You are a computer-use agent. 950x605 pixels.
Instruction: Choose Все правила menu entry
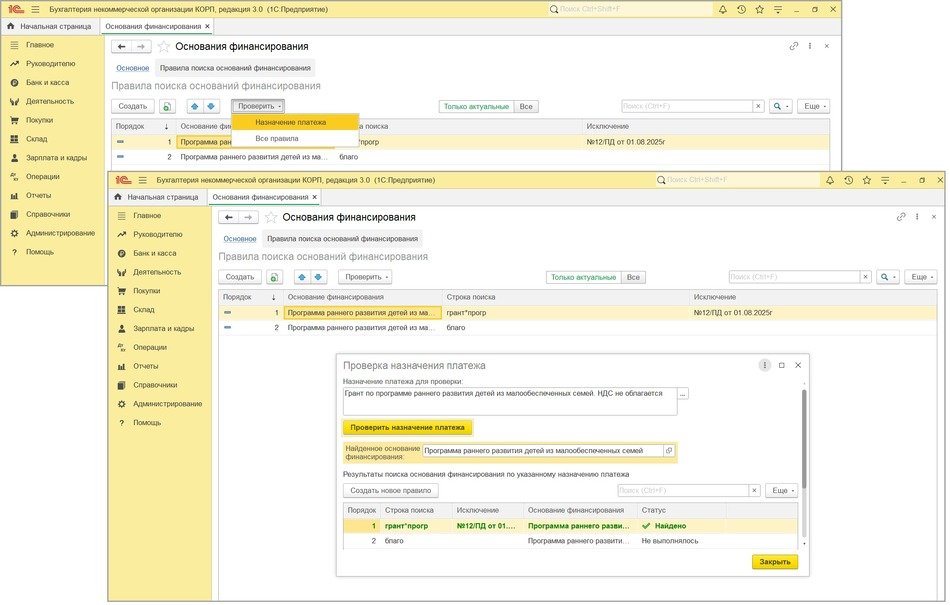pos(277,139)
